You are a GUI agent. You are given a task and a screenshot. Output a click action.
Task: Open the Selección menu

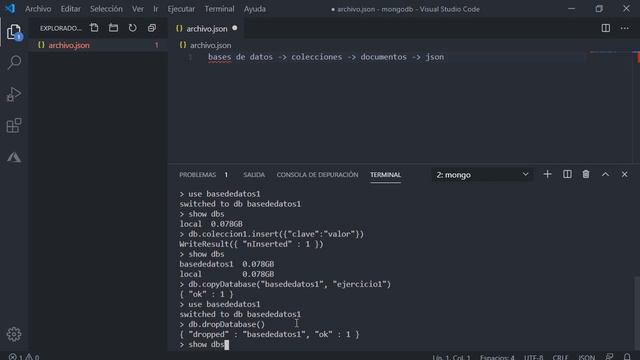click(x=106, y=9)
